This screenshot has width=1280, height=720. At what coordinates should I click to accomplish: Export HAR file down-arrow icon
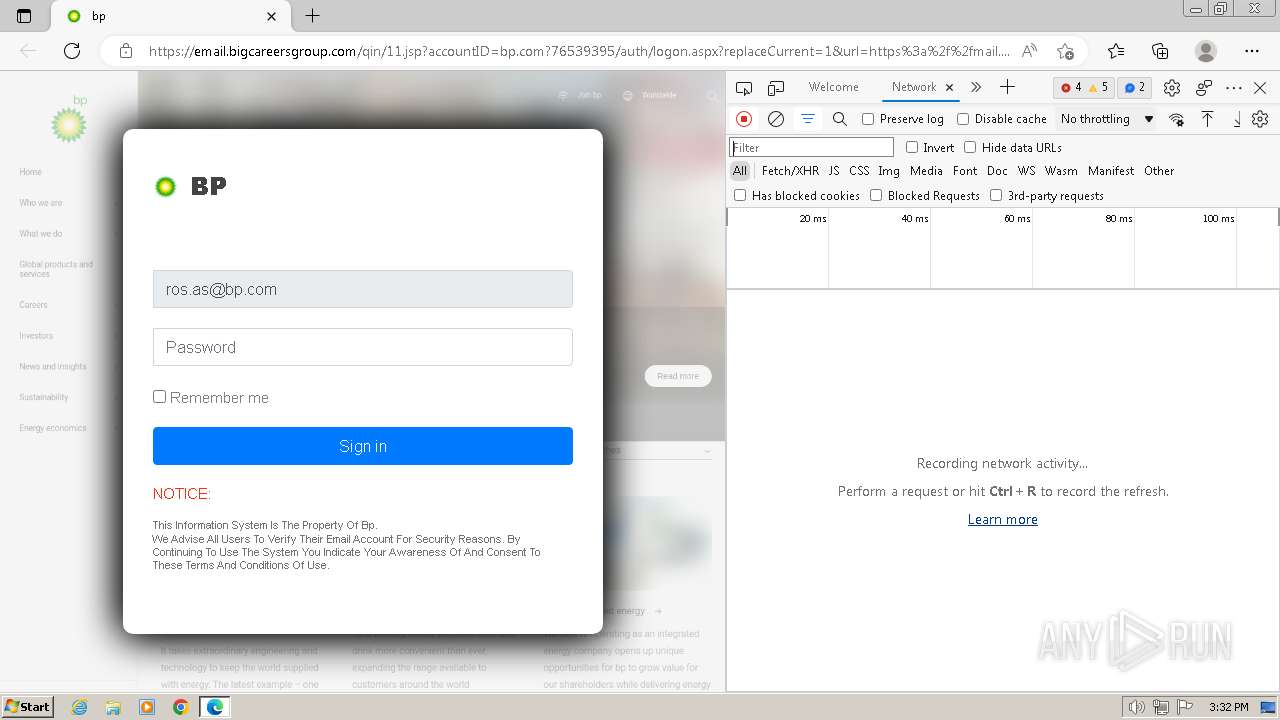point(1237,119)
